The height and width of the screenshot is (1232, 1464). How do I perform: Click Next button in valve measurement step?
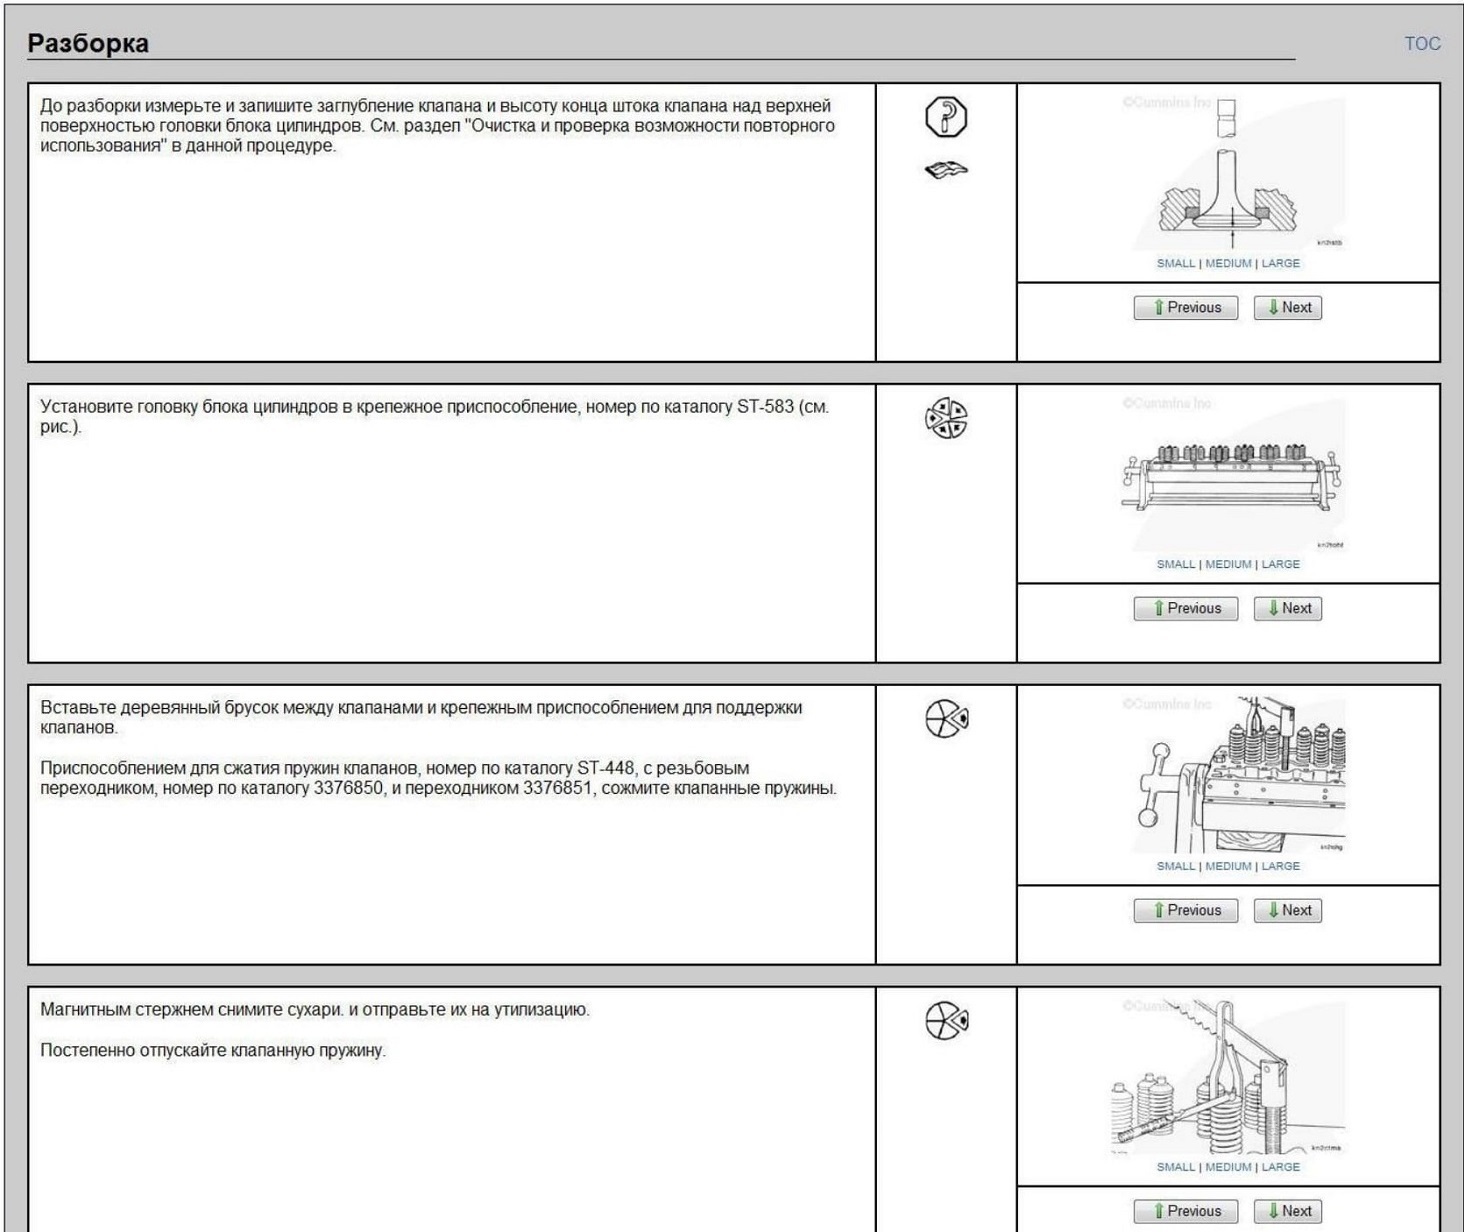[1288, 308]
